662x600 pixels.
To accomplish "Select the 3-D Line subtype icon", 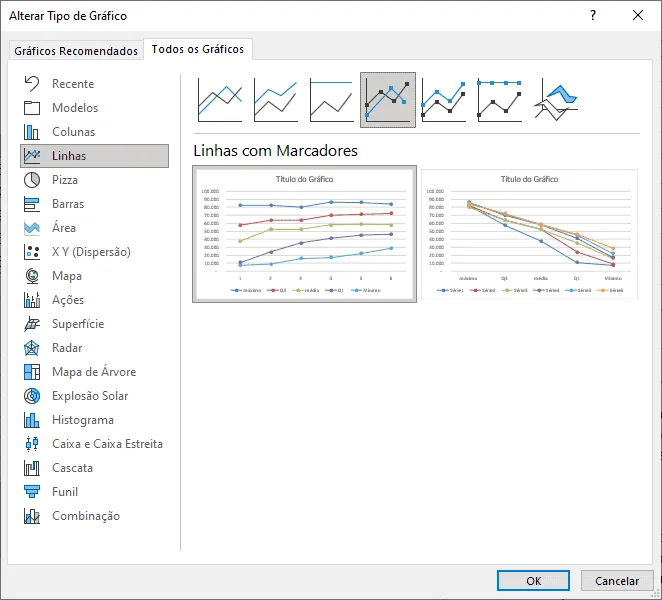I will coord(555,100).
